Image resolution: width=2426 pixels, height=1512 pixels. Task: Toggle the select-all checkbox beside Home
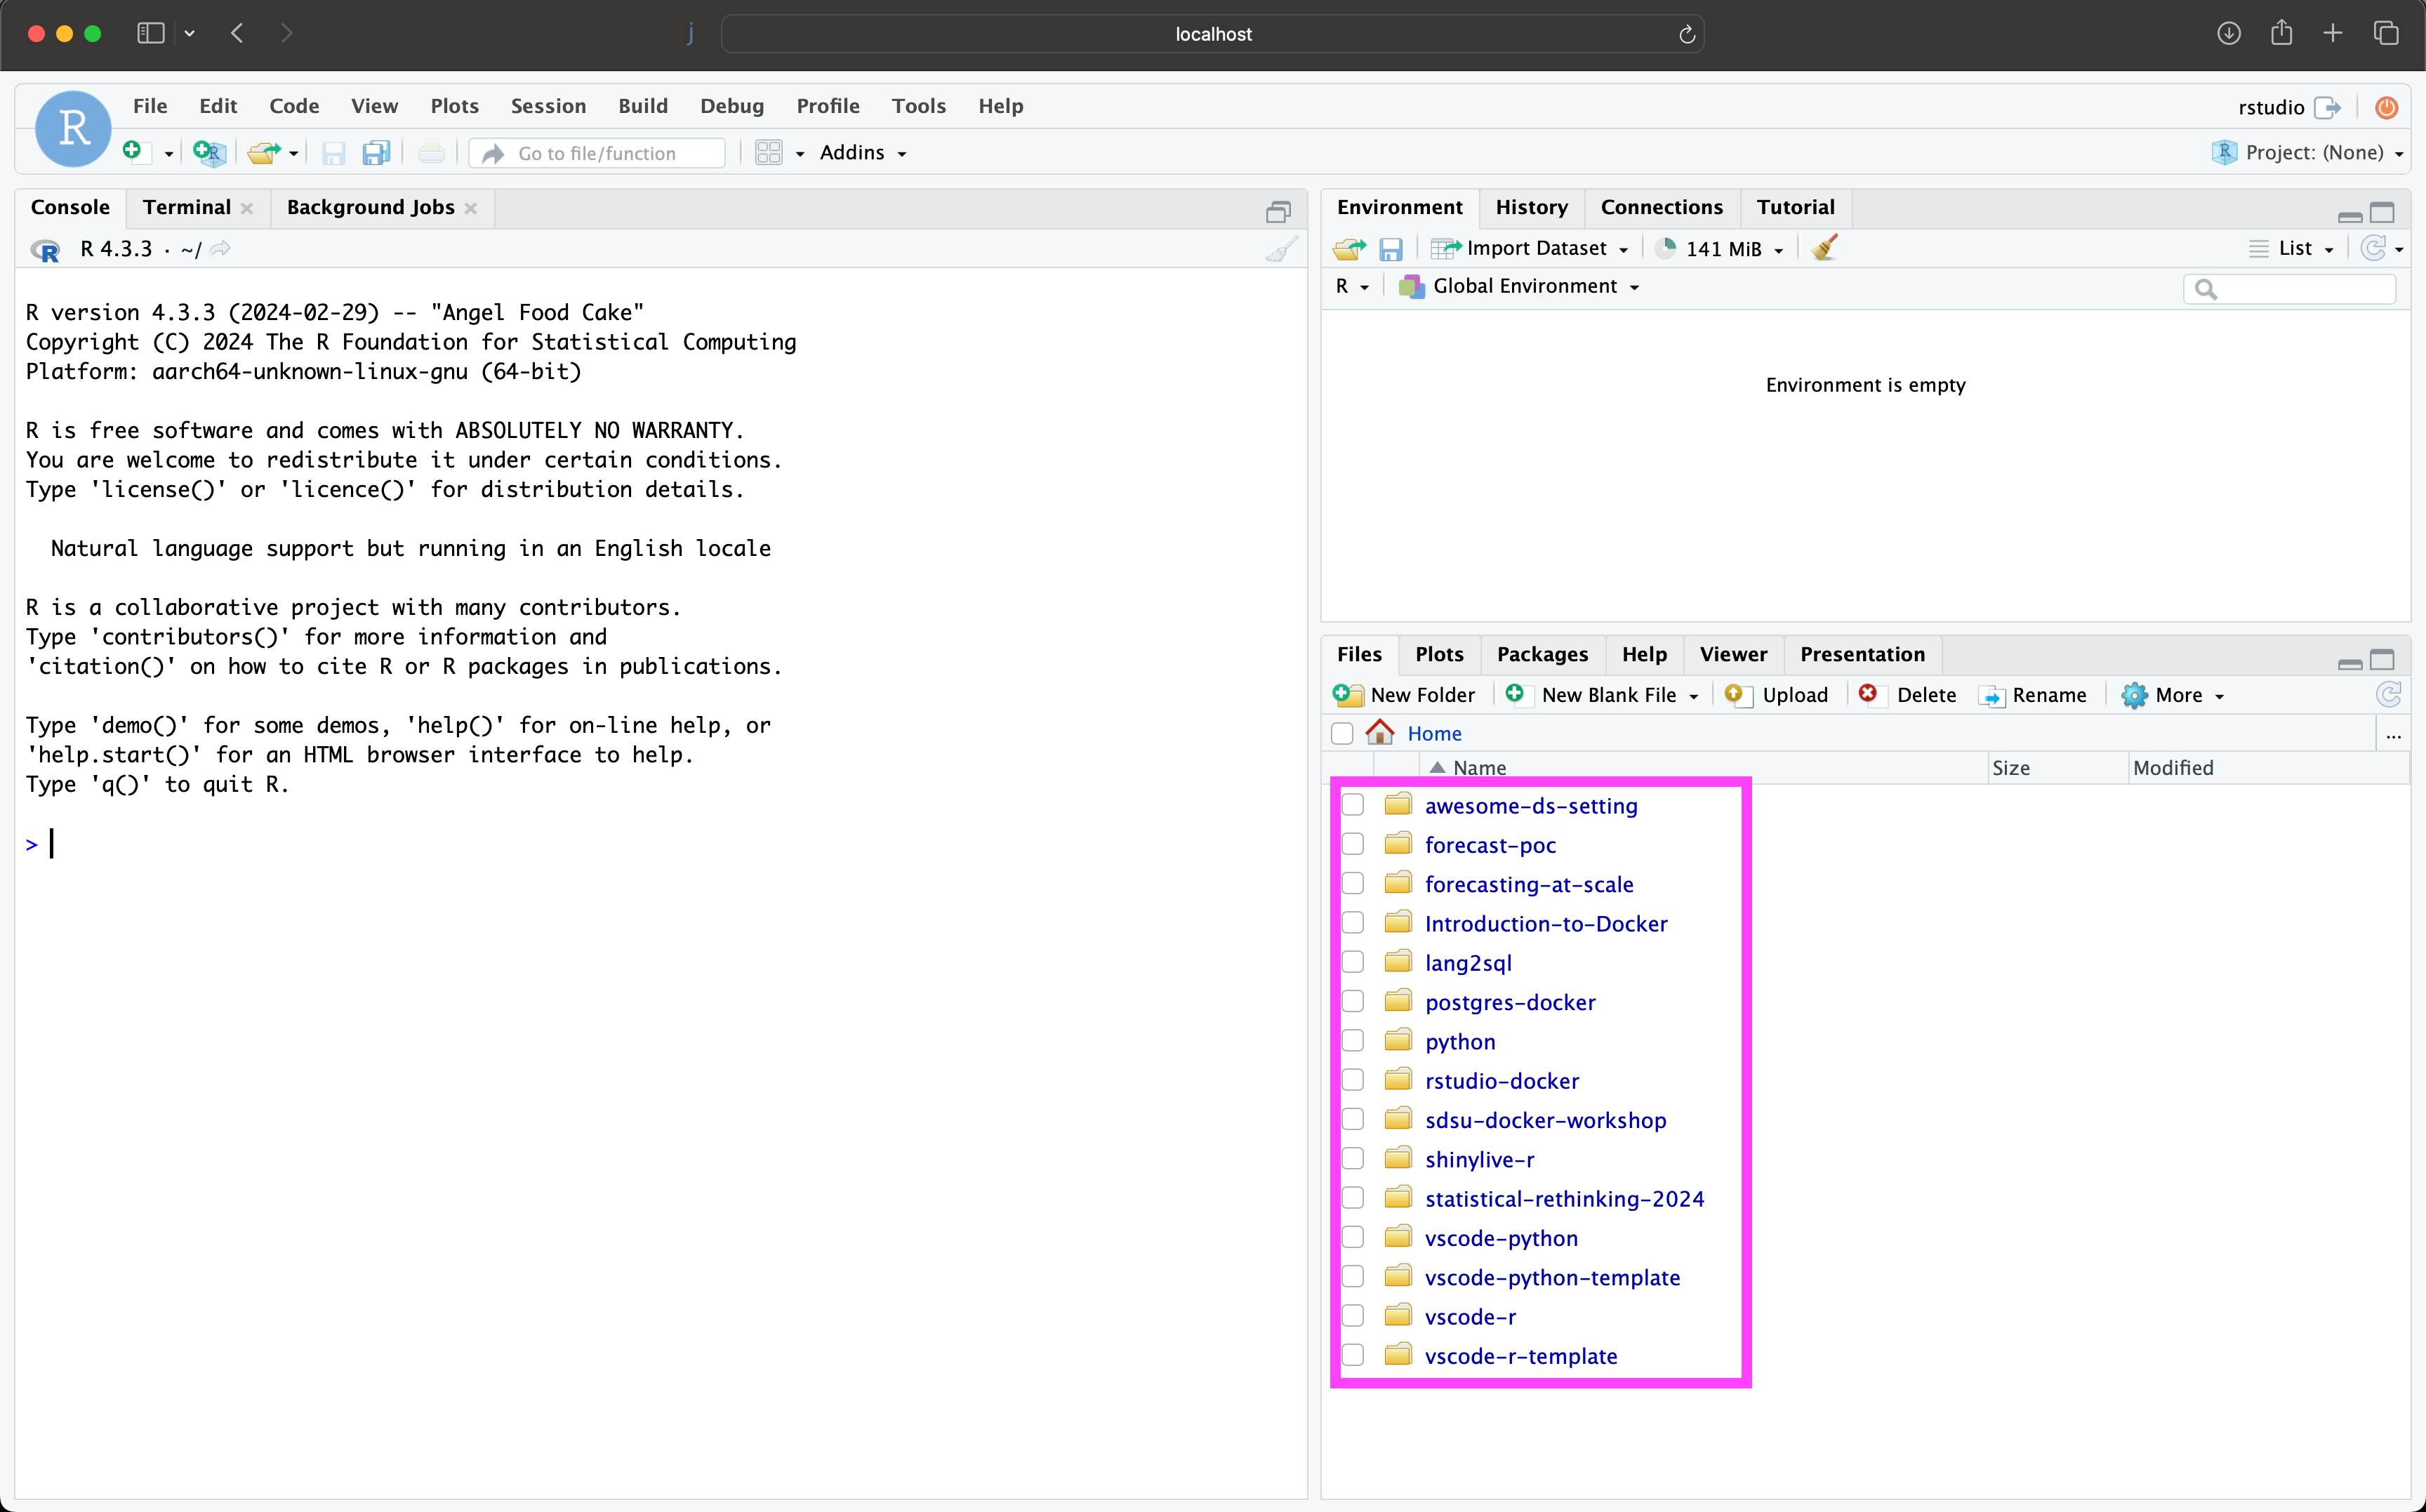[1342, 733]
